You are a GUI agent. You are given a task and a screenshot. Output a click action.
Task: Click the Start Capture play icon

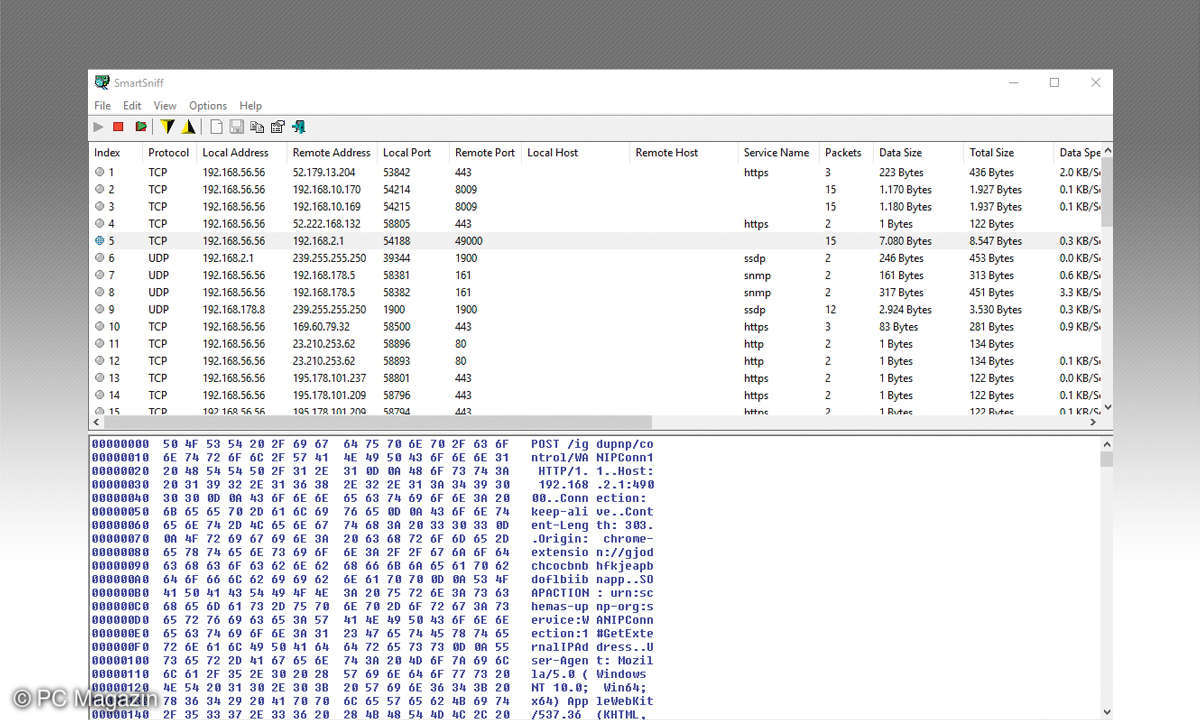click(x=98, y=127)
